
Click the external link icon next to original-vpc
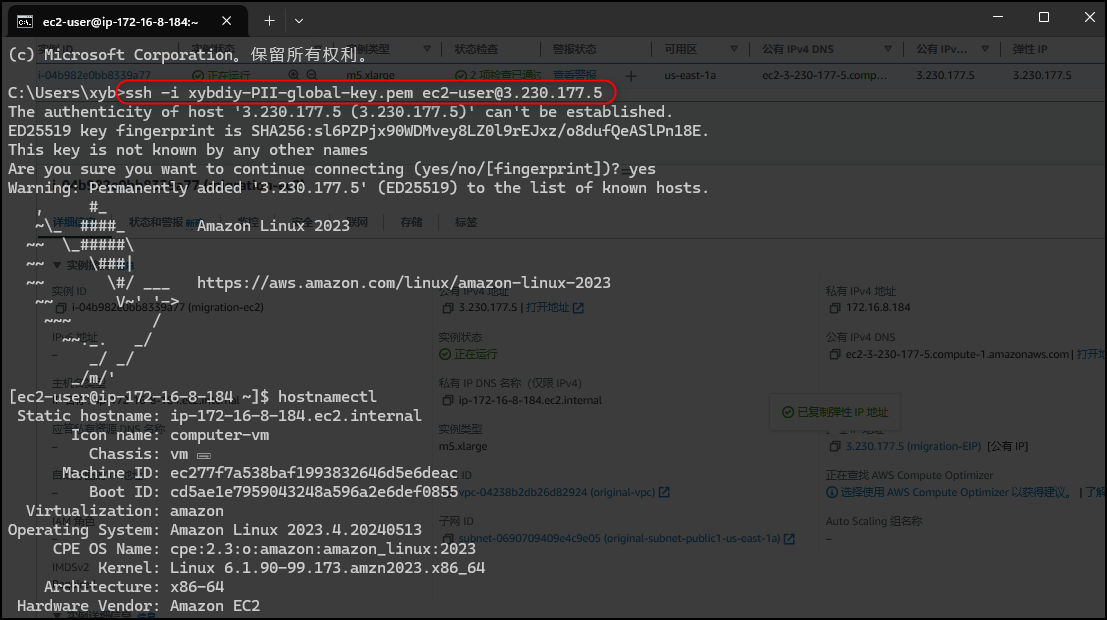point(664,492)
